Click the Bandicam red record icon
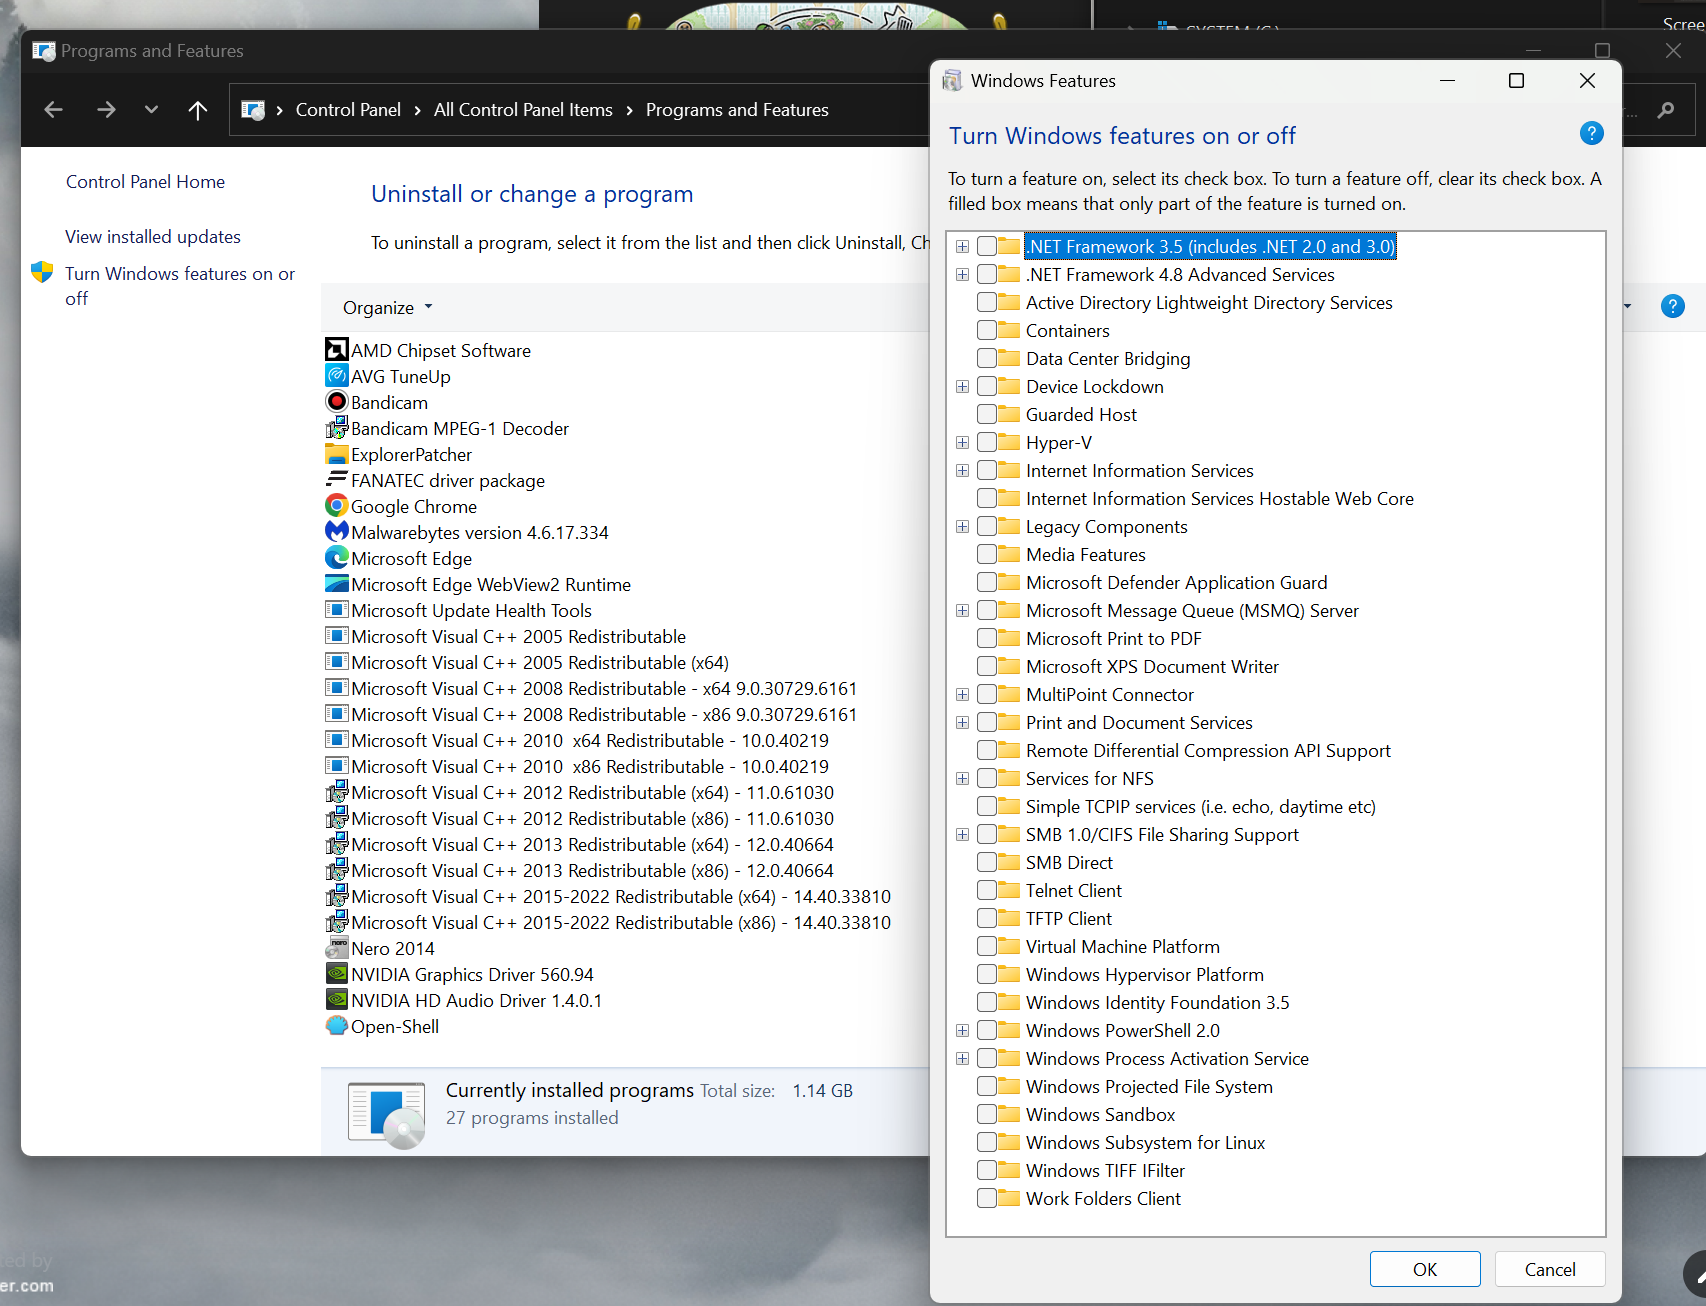Screen dimensions: 1706x1306 click(x=337, y=402)
